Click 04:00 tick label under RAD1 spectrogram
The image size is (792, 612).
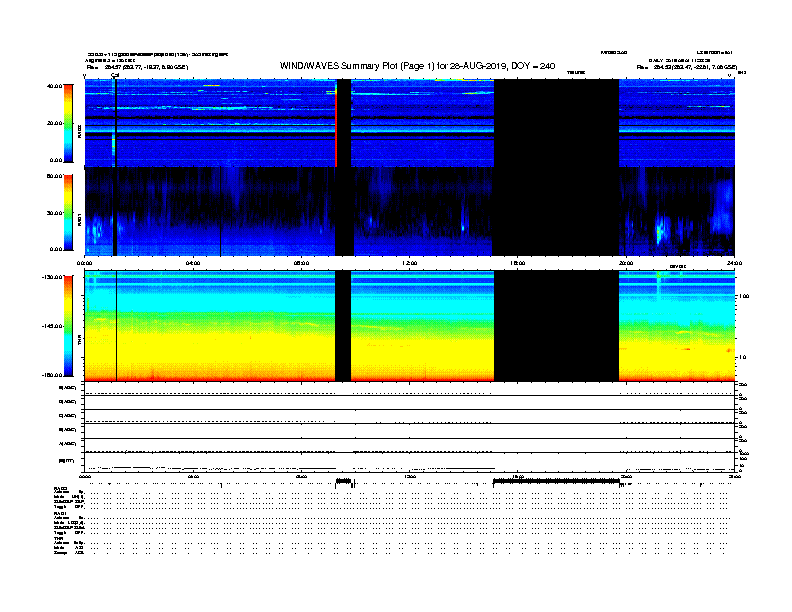(193, 263)
